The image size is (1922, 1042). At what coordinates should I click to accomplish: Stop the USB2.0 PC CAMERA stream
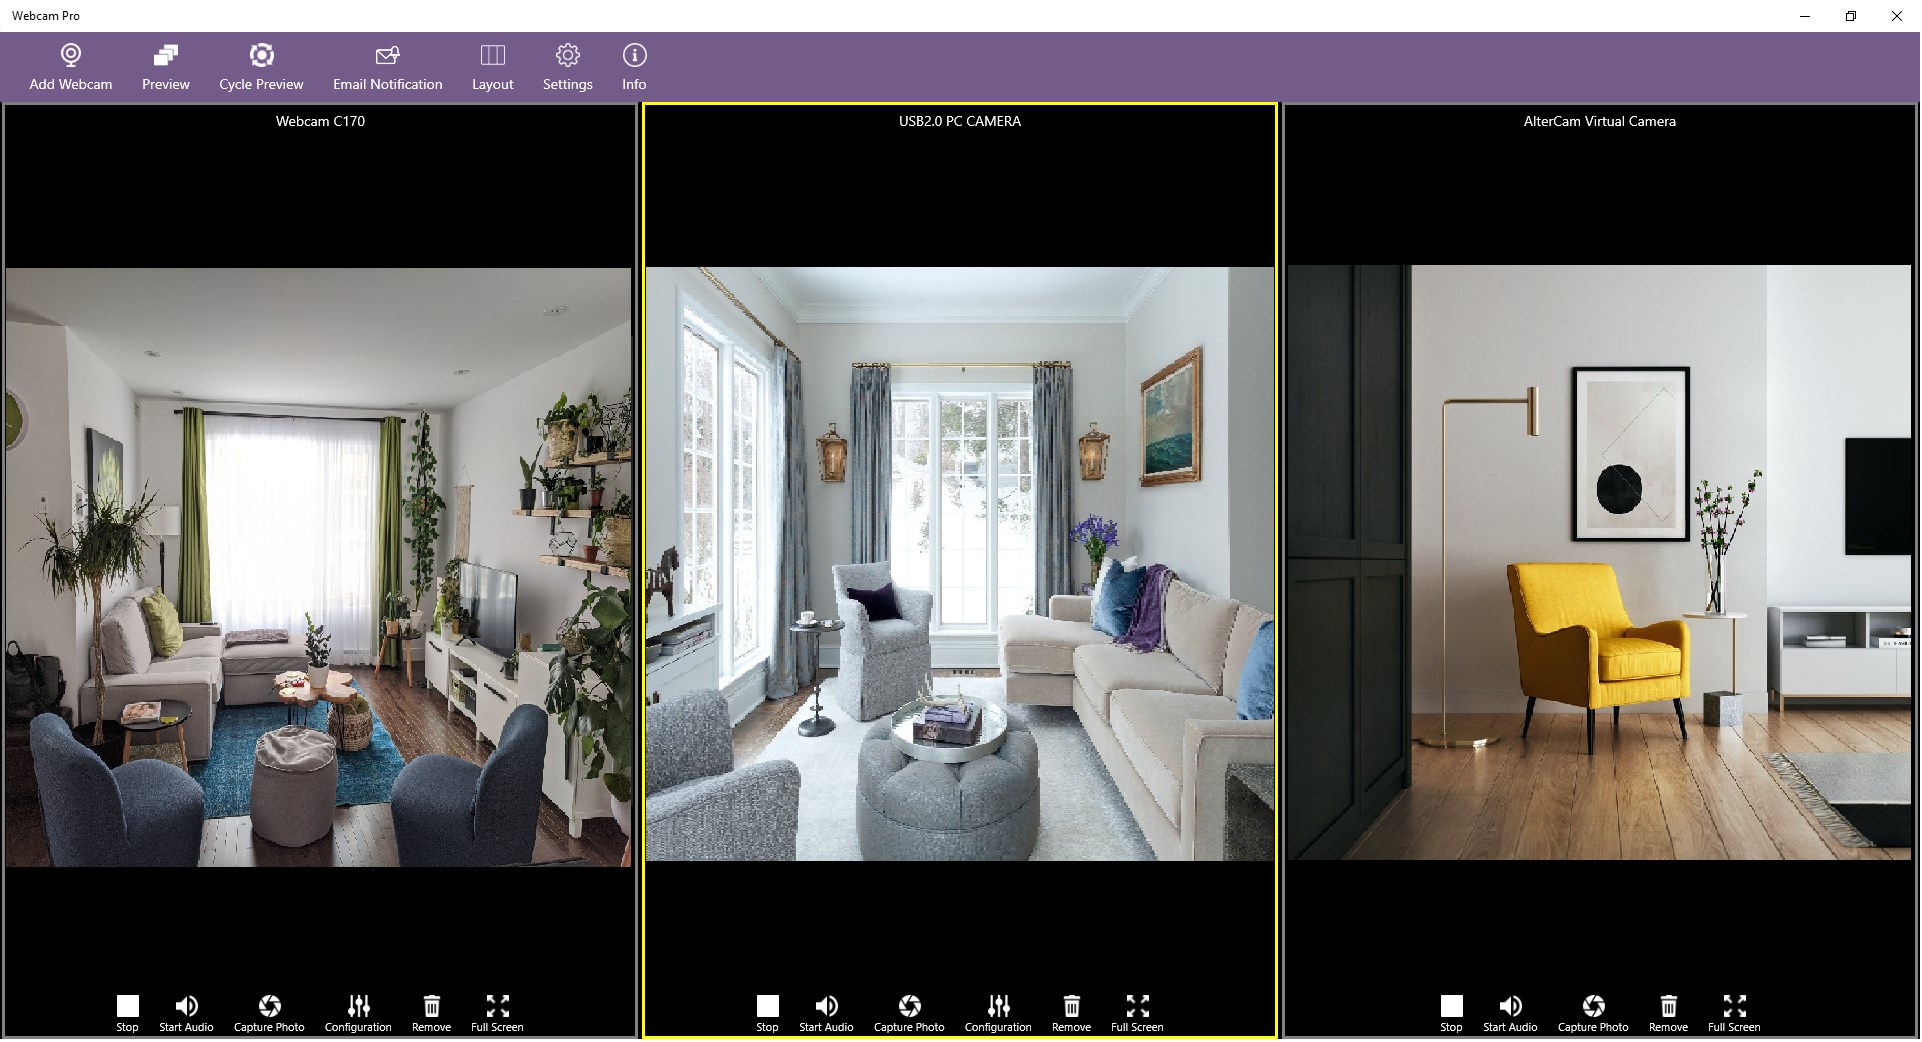tap(766, 1009)
